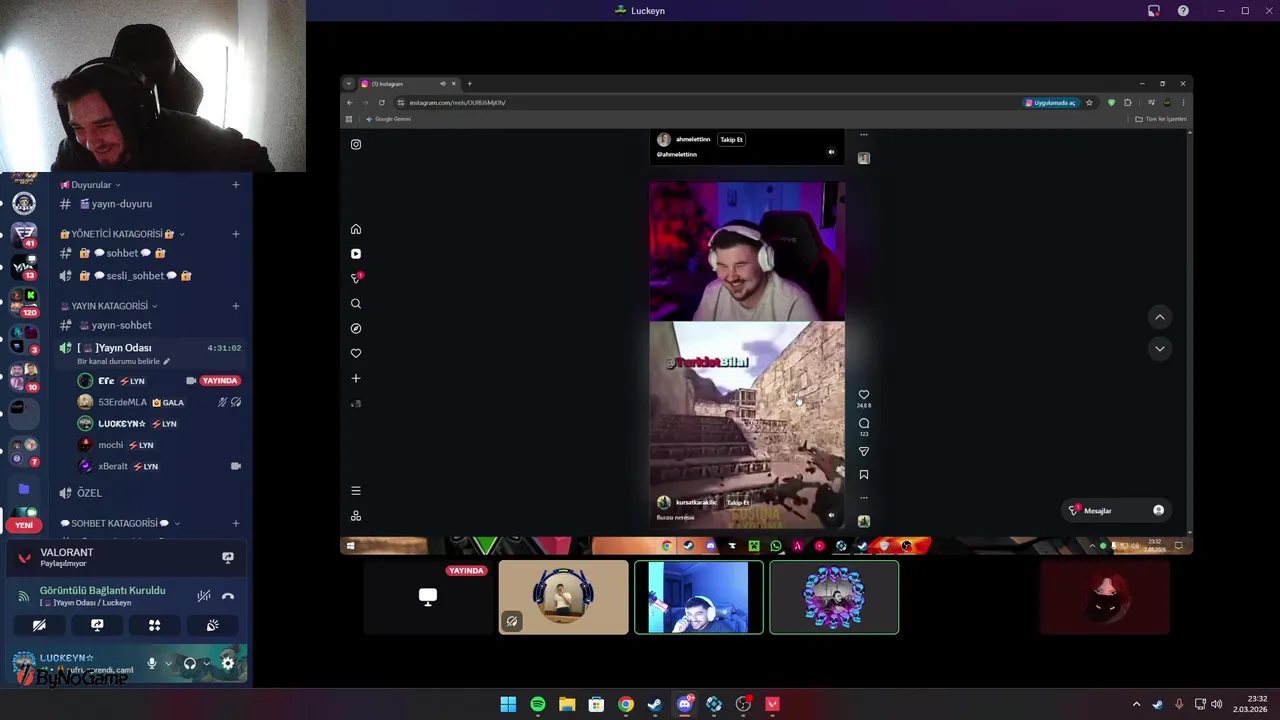1280x720 pixels.
Task: Click Takip Et next to ahmelettinn
Action: click(732, 140)
